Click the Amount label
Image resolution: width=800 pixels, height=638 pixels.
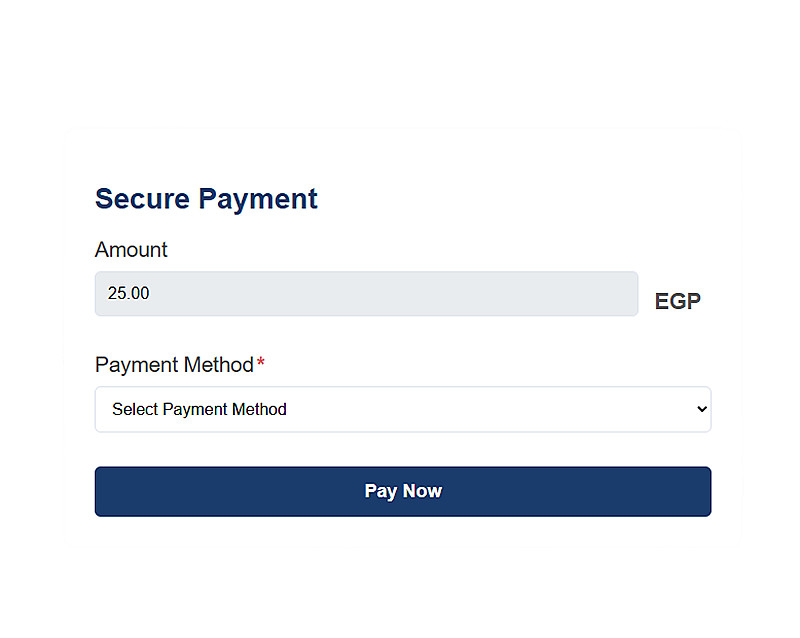[131, 250]
